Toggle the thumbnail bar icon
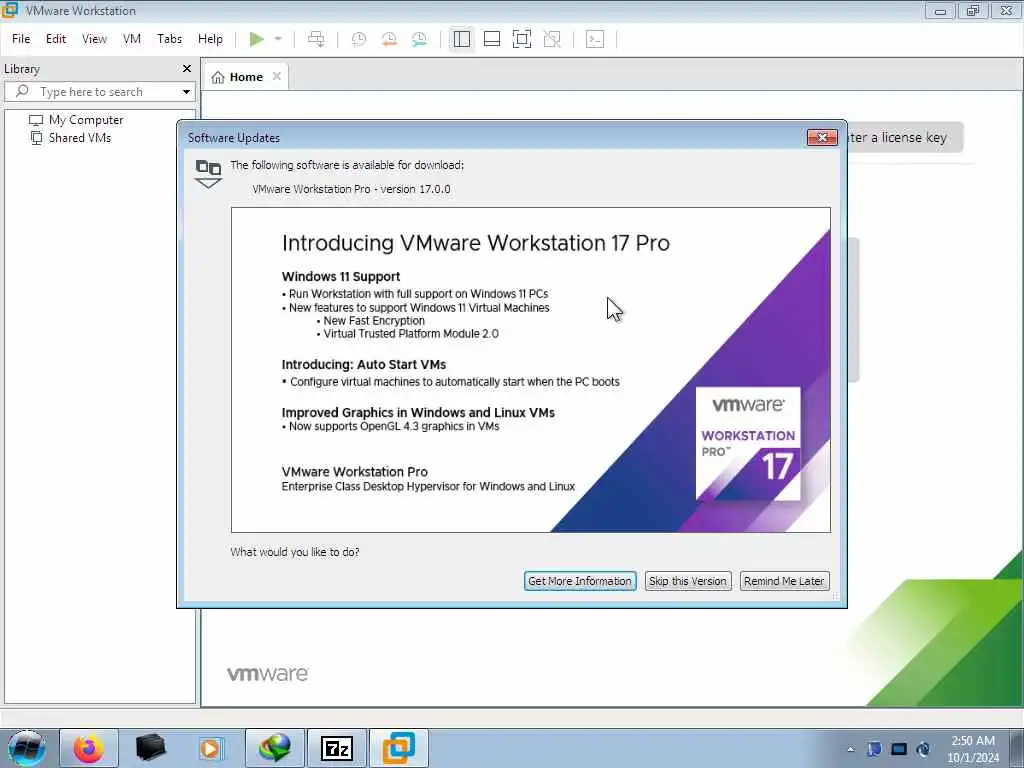Screen dimensions: 1024x768 [x=492, y=39]
